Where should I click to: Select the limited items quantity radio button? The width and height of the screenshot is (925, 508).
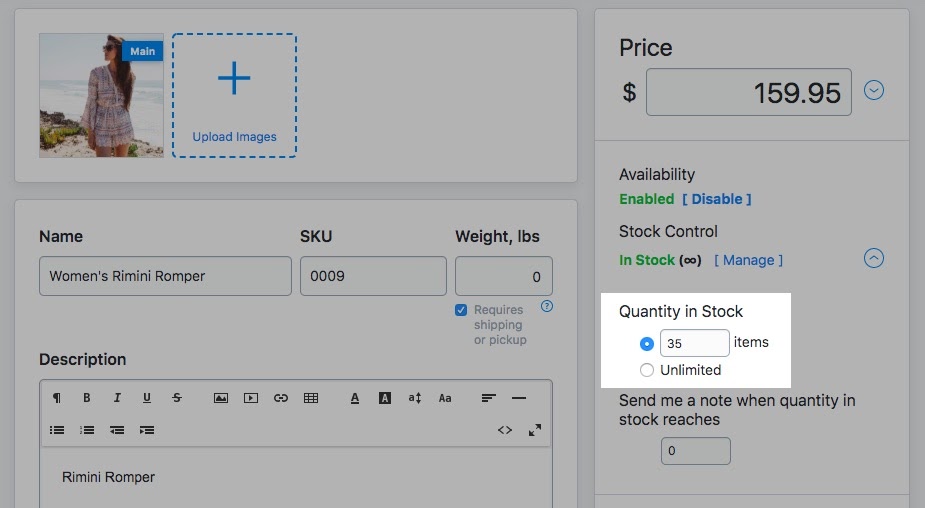(647, 343)
